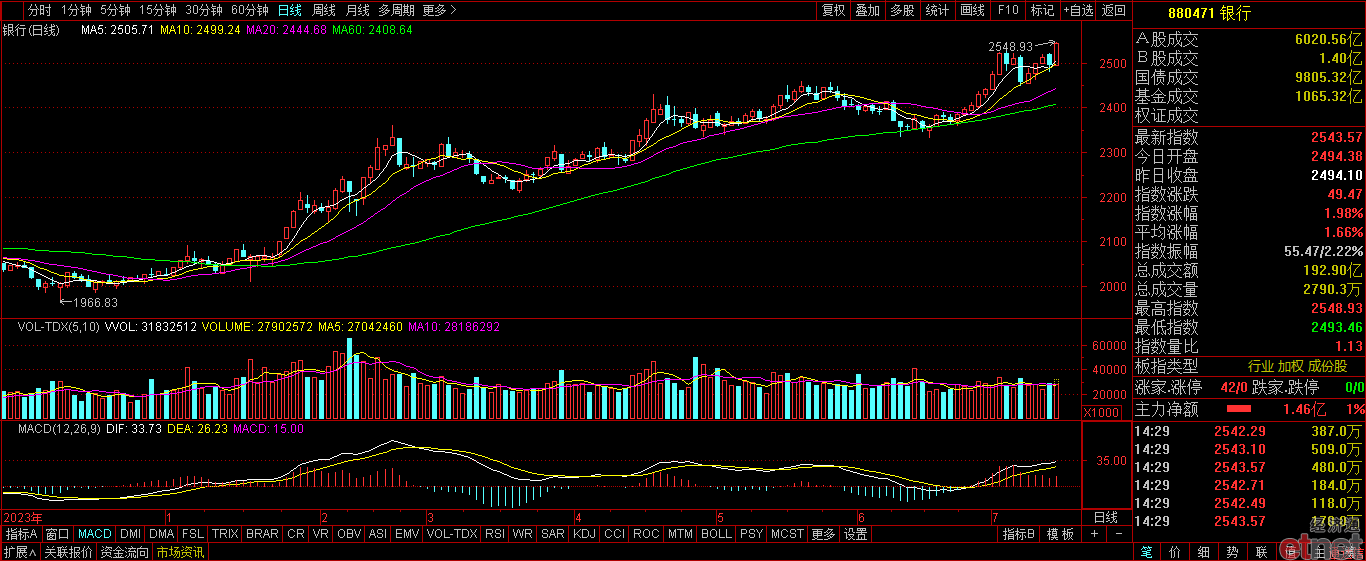Select the 5分钟 period tab
The image size is (1366, 561).
point(116,10)
